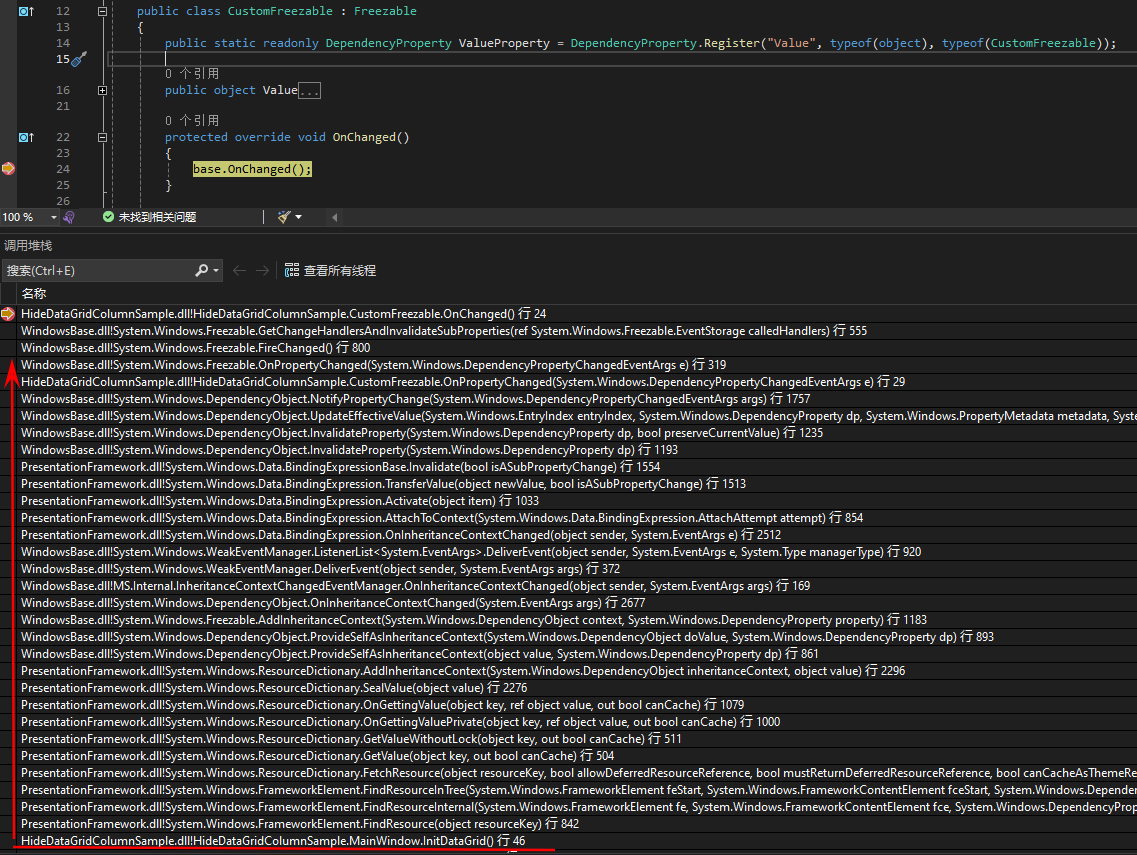Click the breakpoint arrow glyph on line 24
Viewport: 1137px width, 855px height.
click(8, 169)
